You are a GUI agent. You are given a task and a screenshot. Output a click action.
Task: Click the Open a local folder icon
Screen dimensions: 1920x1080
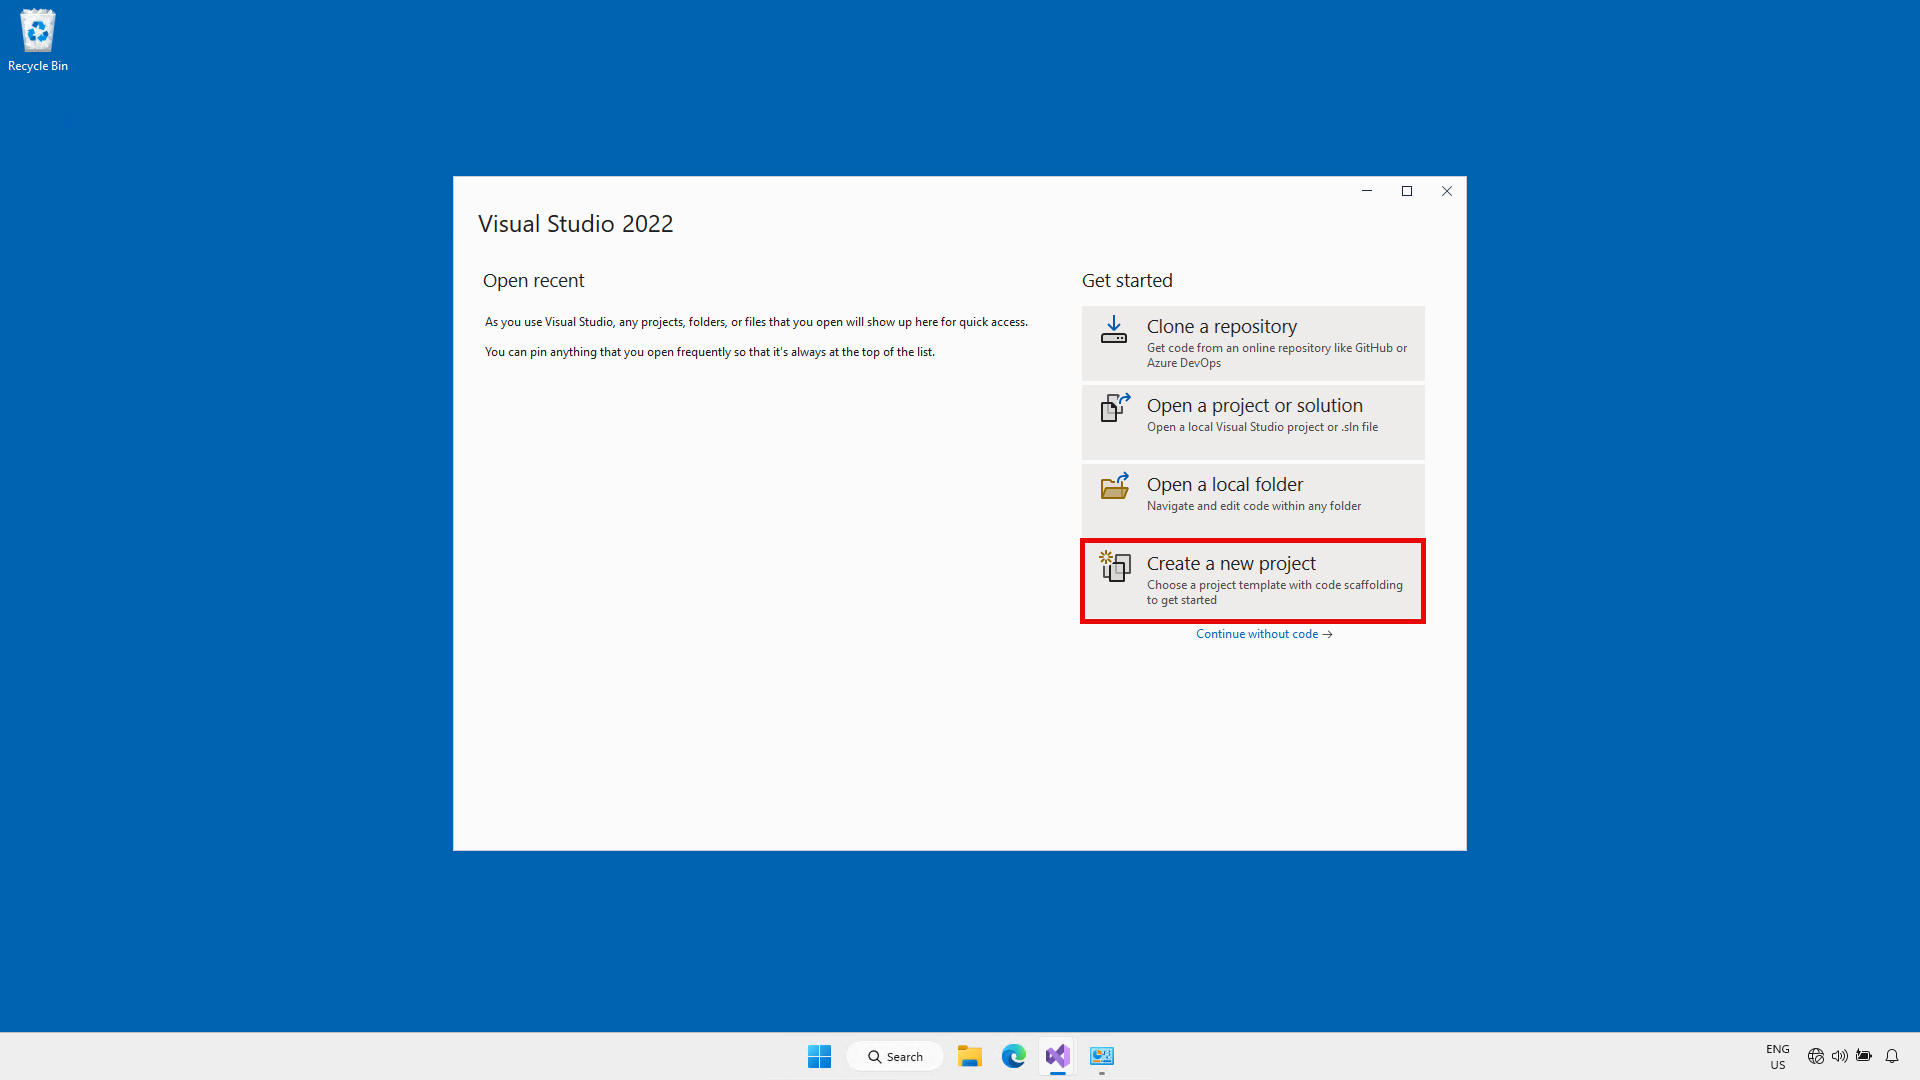[1114, 487]
